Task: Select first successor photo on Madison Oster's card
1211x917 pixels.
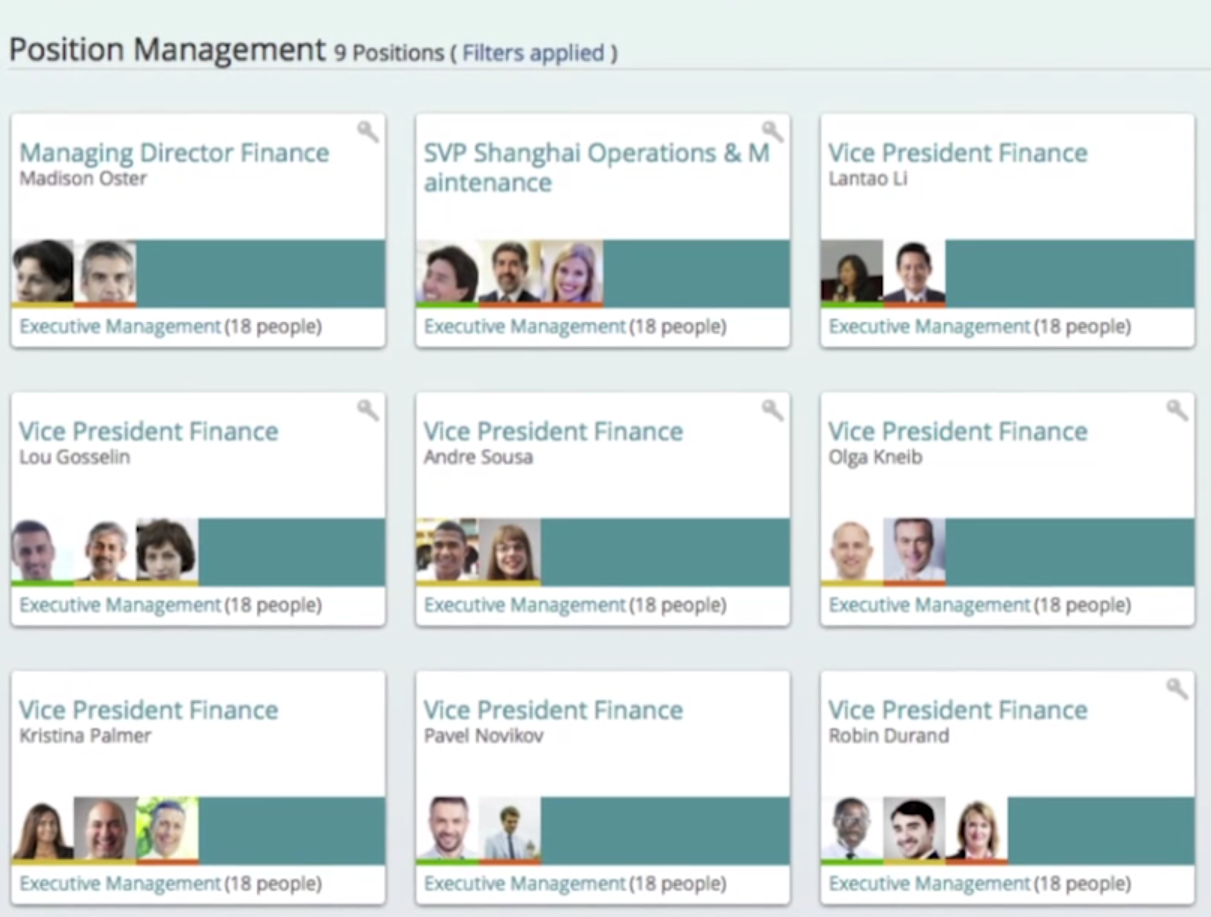Action: tap(43, 272)
